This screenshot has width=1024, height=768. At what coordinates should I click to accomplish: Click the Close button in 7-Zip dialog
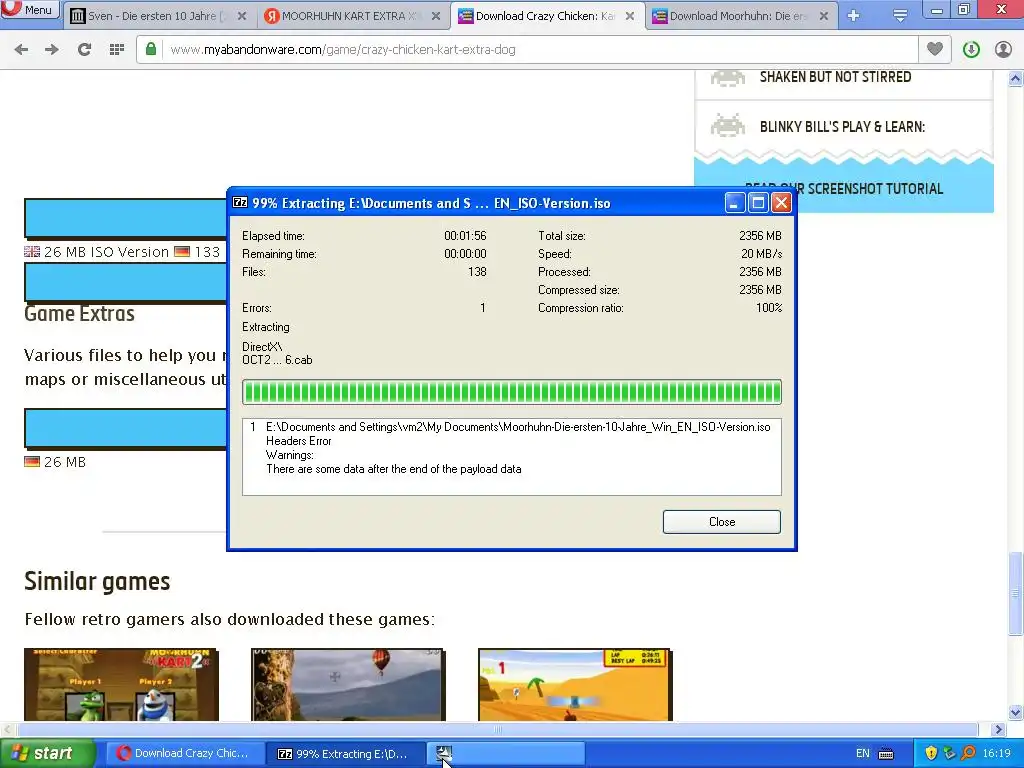point(722,522)
